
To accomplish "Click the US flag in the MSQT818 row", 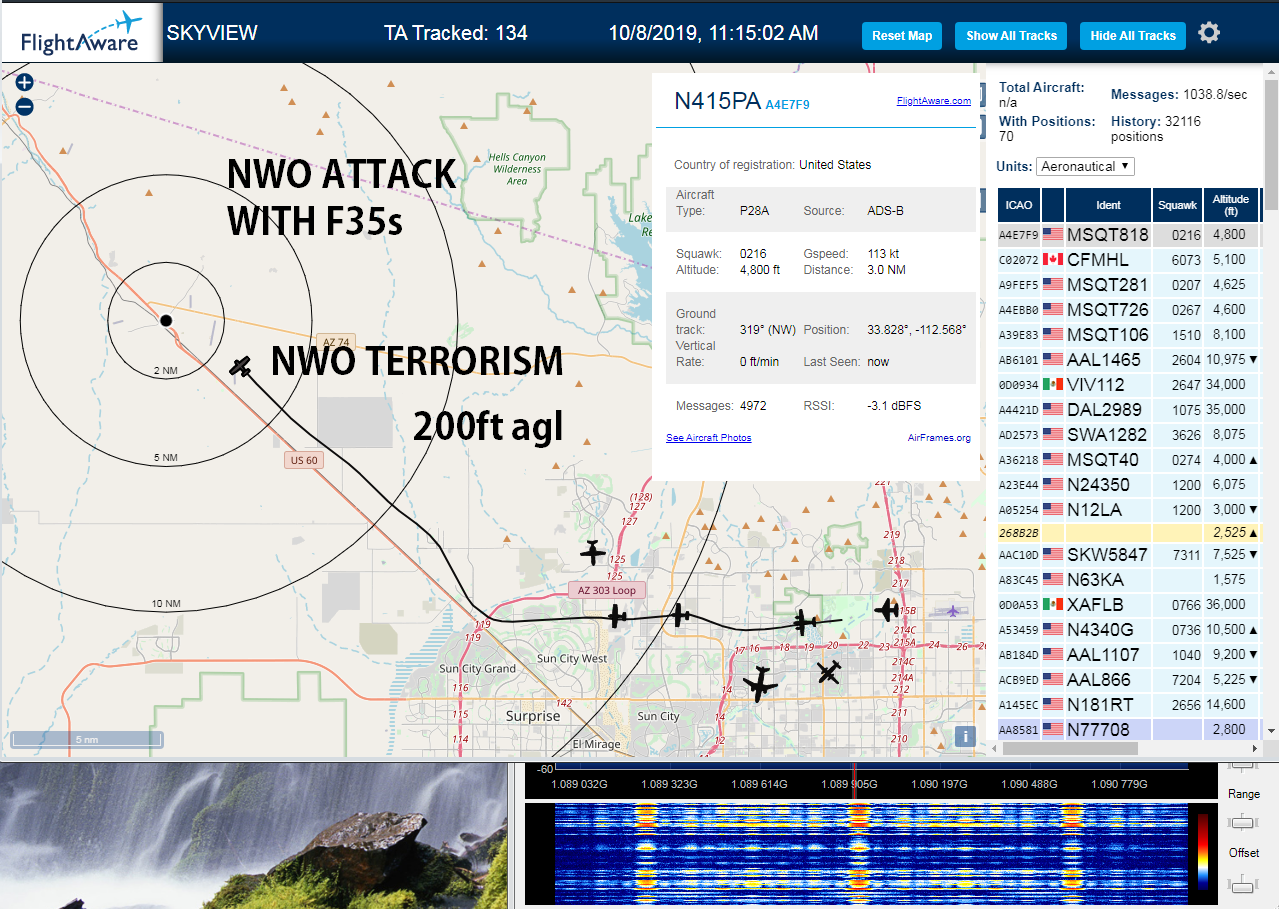I will (1053, 234).
